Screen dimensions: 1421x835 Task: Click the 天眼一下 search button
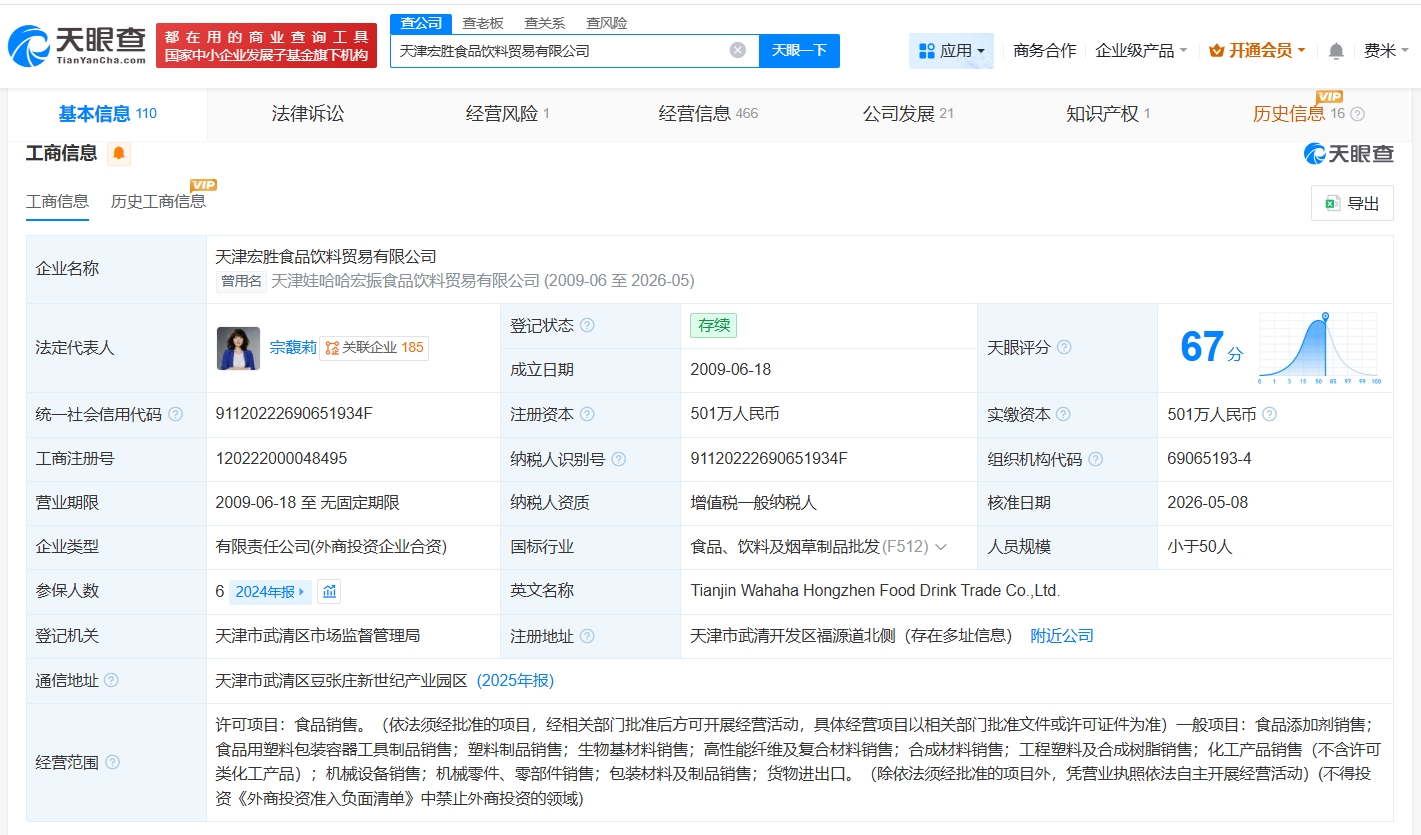click(x=799, y=51)
